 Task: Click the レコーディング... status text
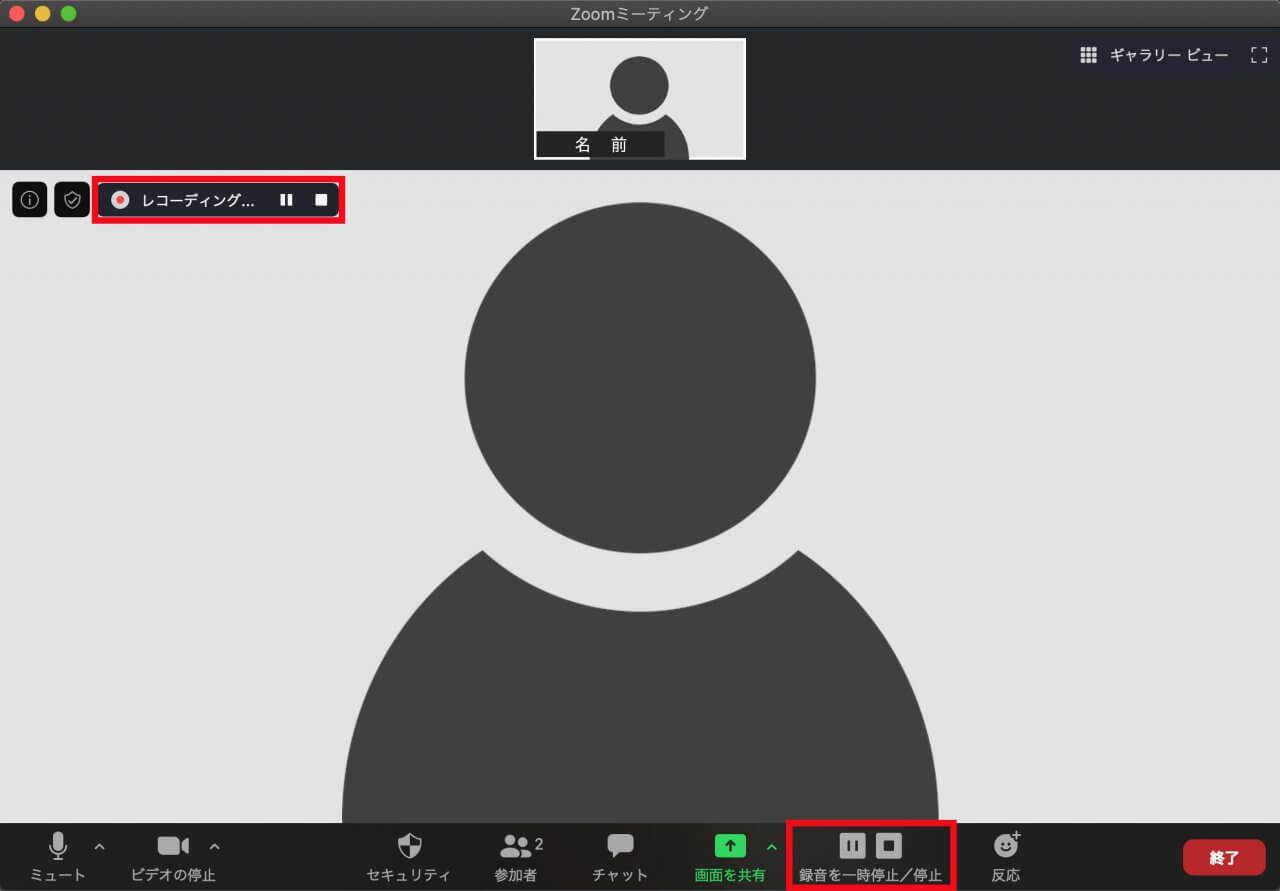pos(198,200)
